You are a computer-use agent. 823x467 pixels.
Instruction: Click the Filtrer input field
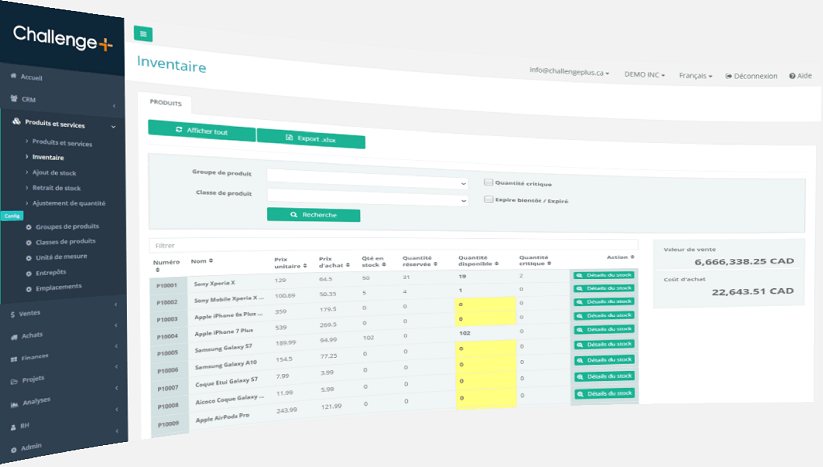click(390, 244)
